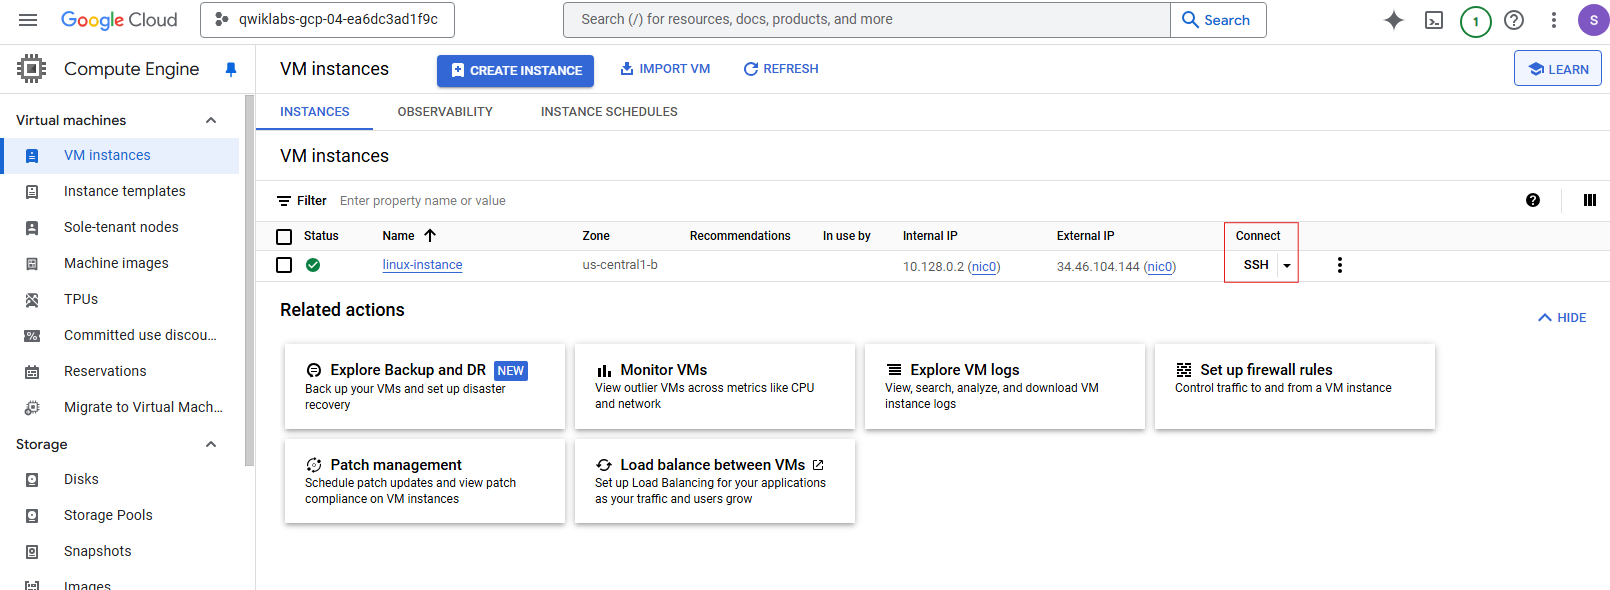Check the linux-instance row checkbox
Image resolution: width=1610 pixels, height=590 pixels.
click(x=284, y=265)
